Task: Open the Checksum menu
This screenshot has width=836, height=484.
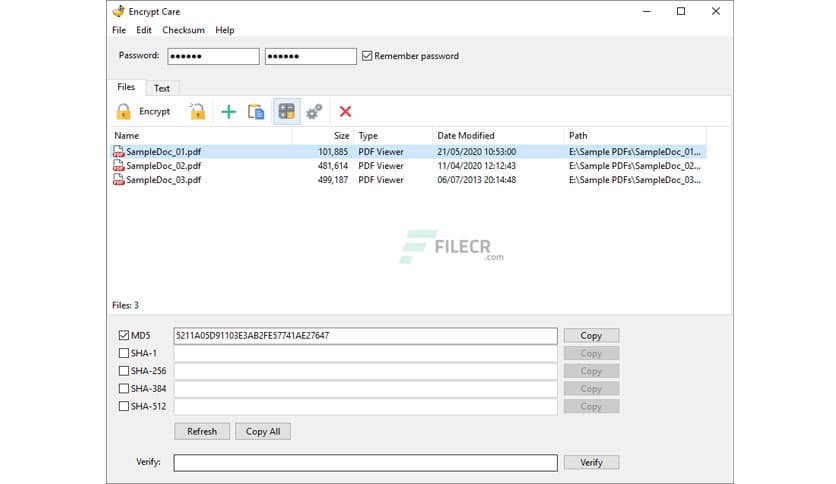Action: [183, 30]
